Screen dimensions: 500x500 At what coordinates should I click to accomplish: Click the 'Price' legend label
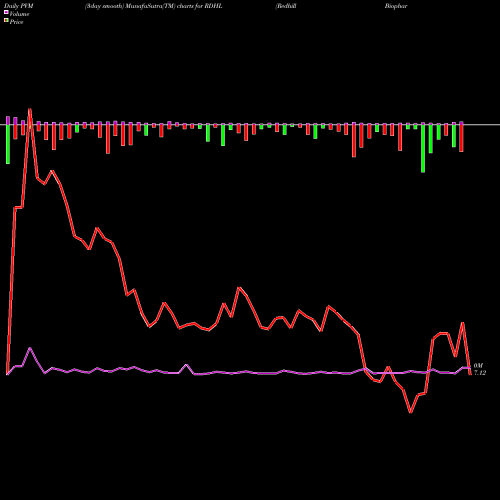(x=16, y=22)
